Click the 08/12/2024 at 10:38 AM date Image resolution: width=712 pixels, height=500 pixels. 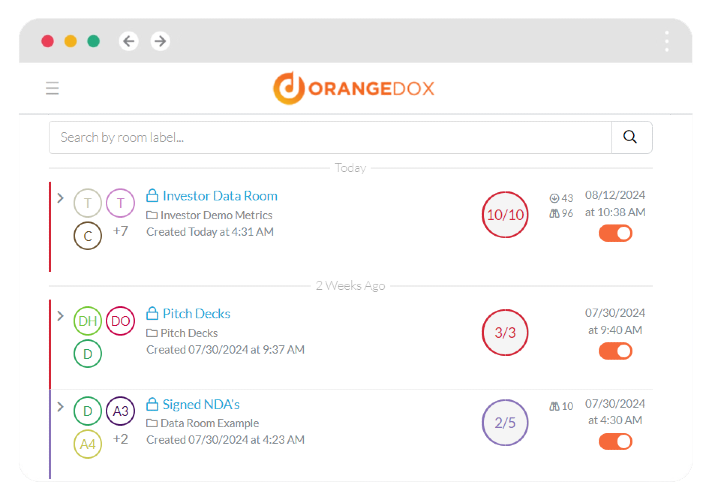click(615, 203)
